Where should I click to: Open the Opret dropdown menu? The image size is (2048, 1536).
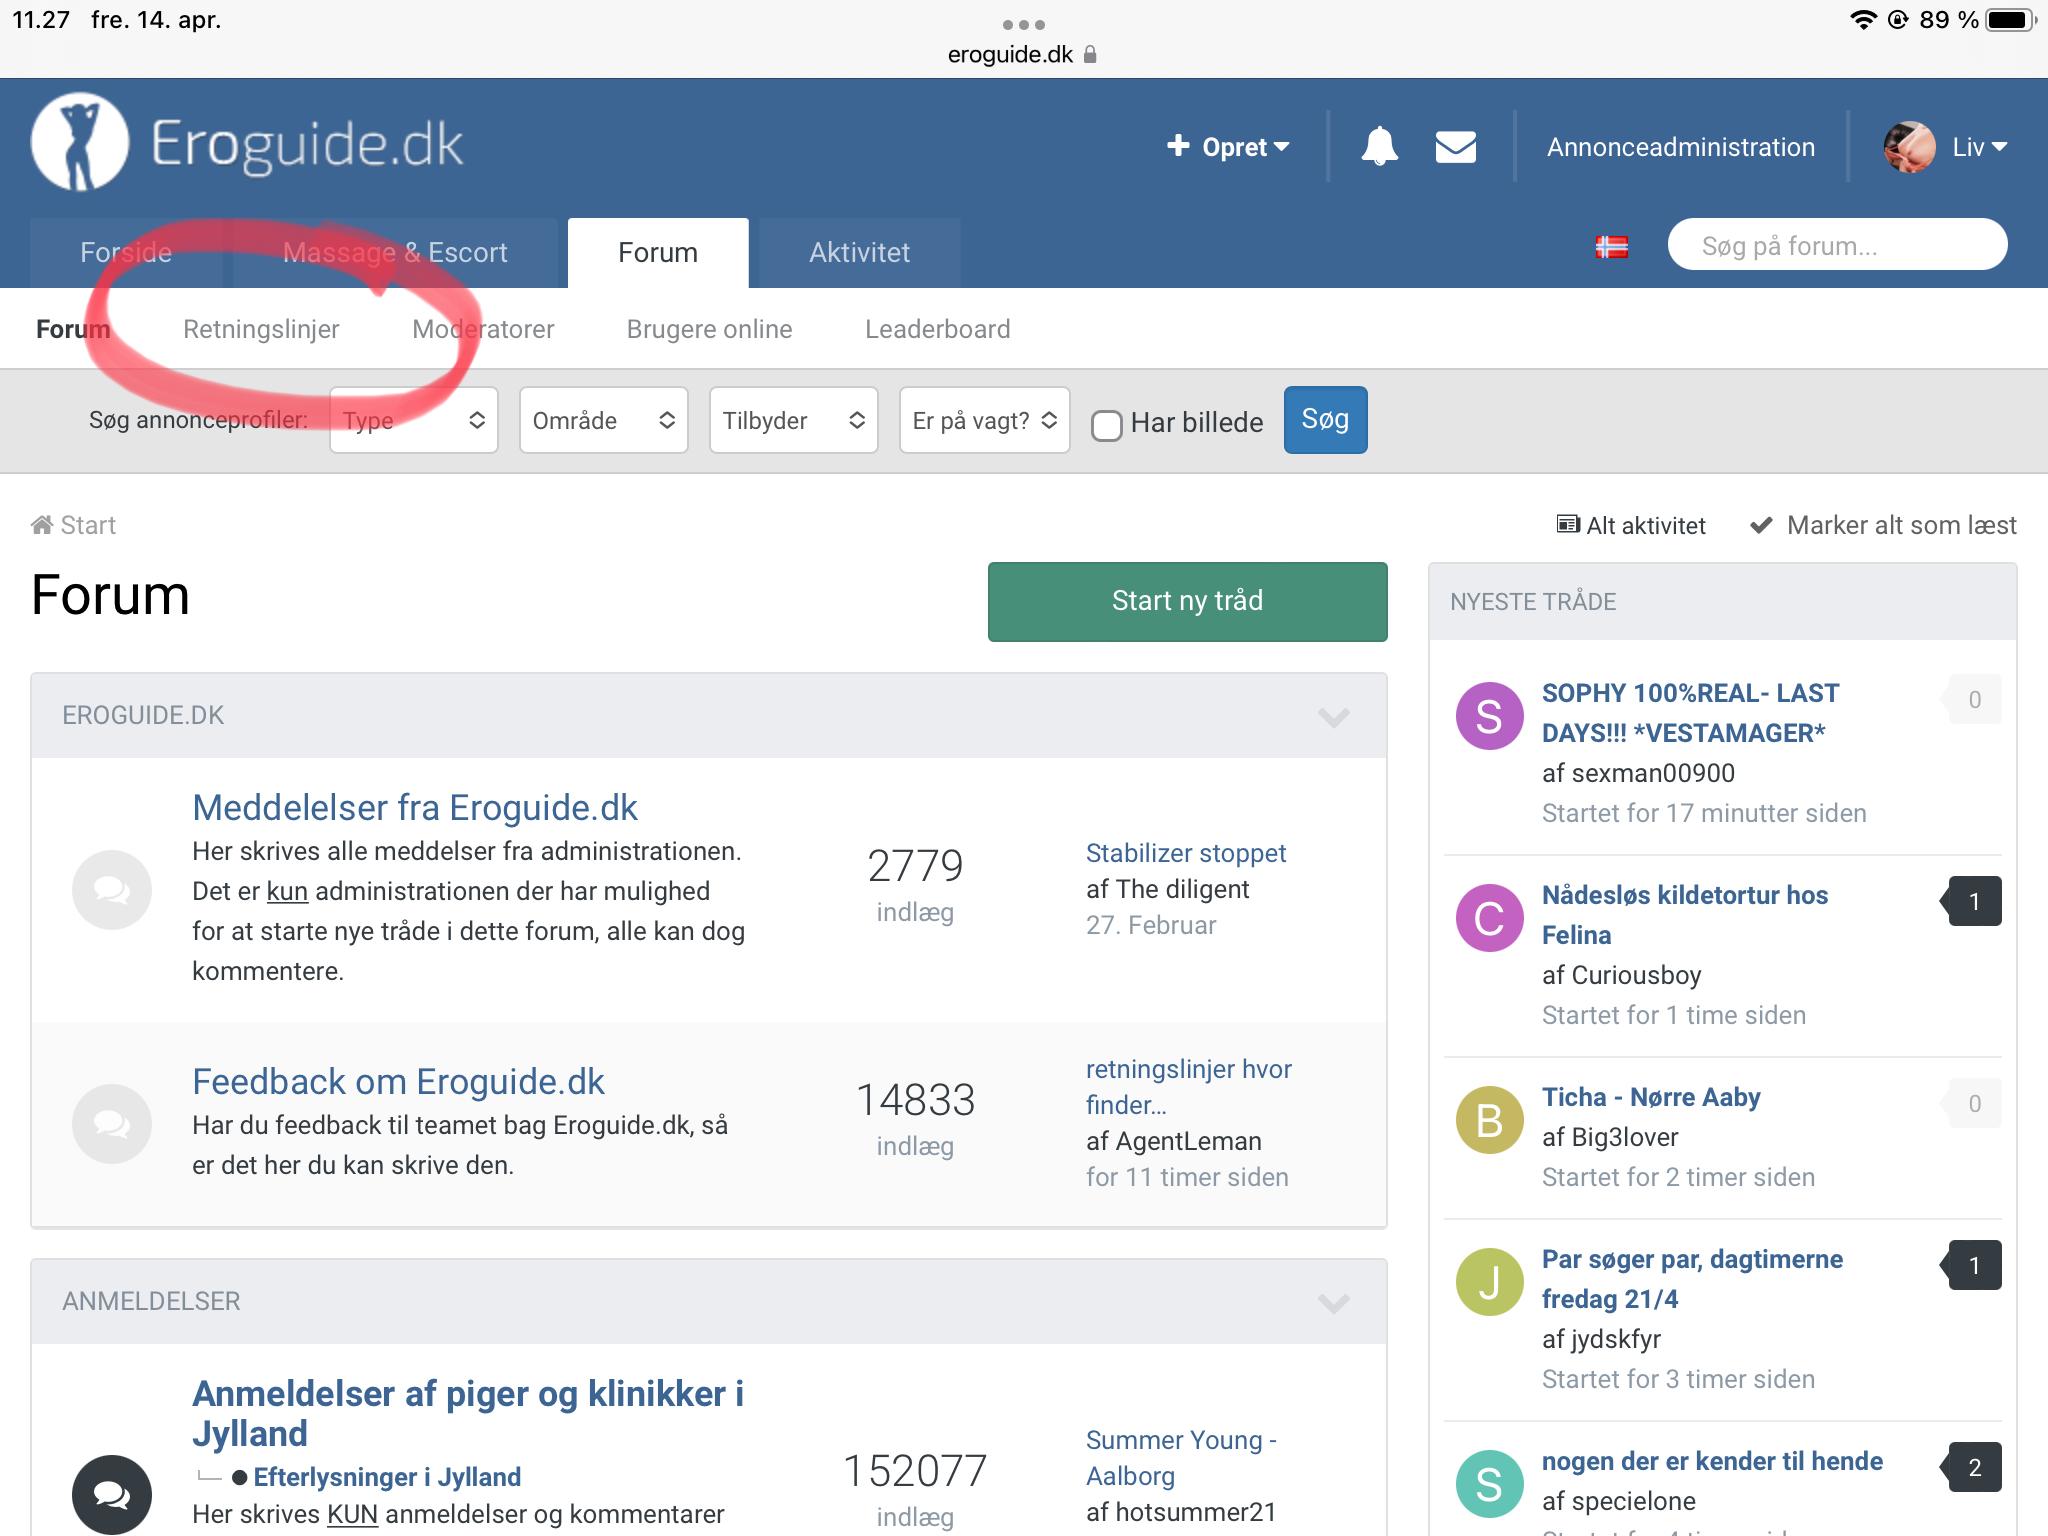(1228, 147)
